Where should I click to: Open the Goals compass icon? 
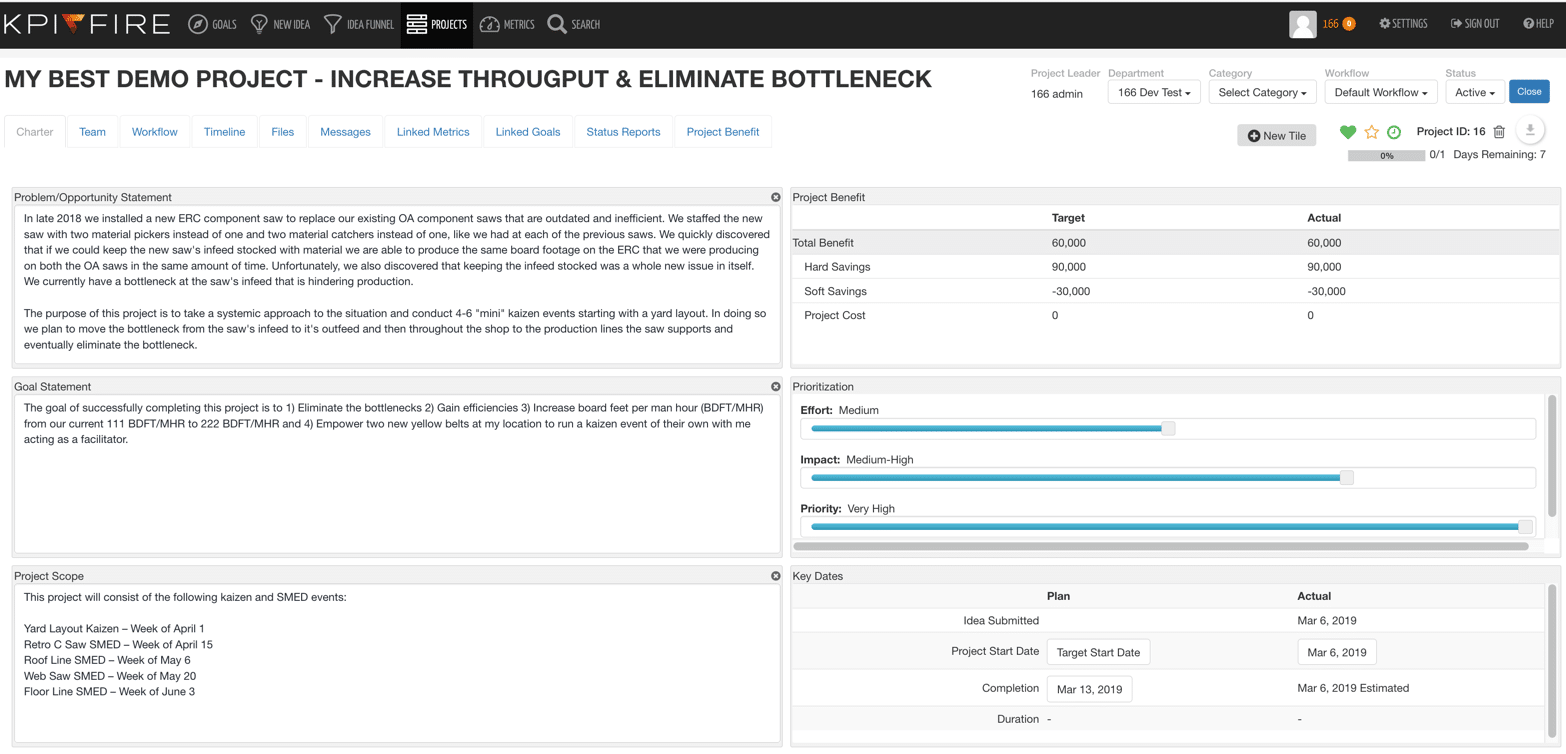point(198,24)
